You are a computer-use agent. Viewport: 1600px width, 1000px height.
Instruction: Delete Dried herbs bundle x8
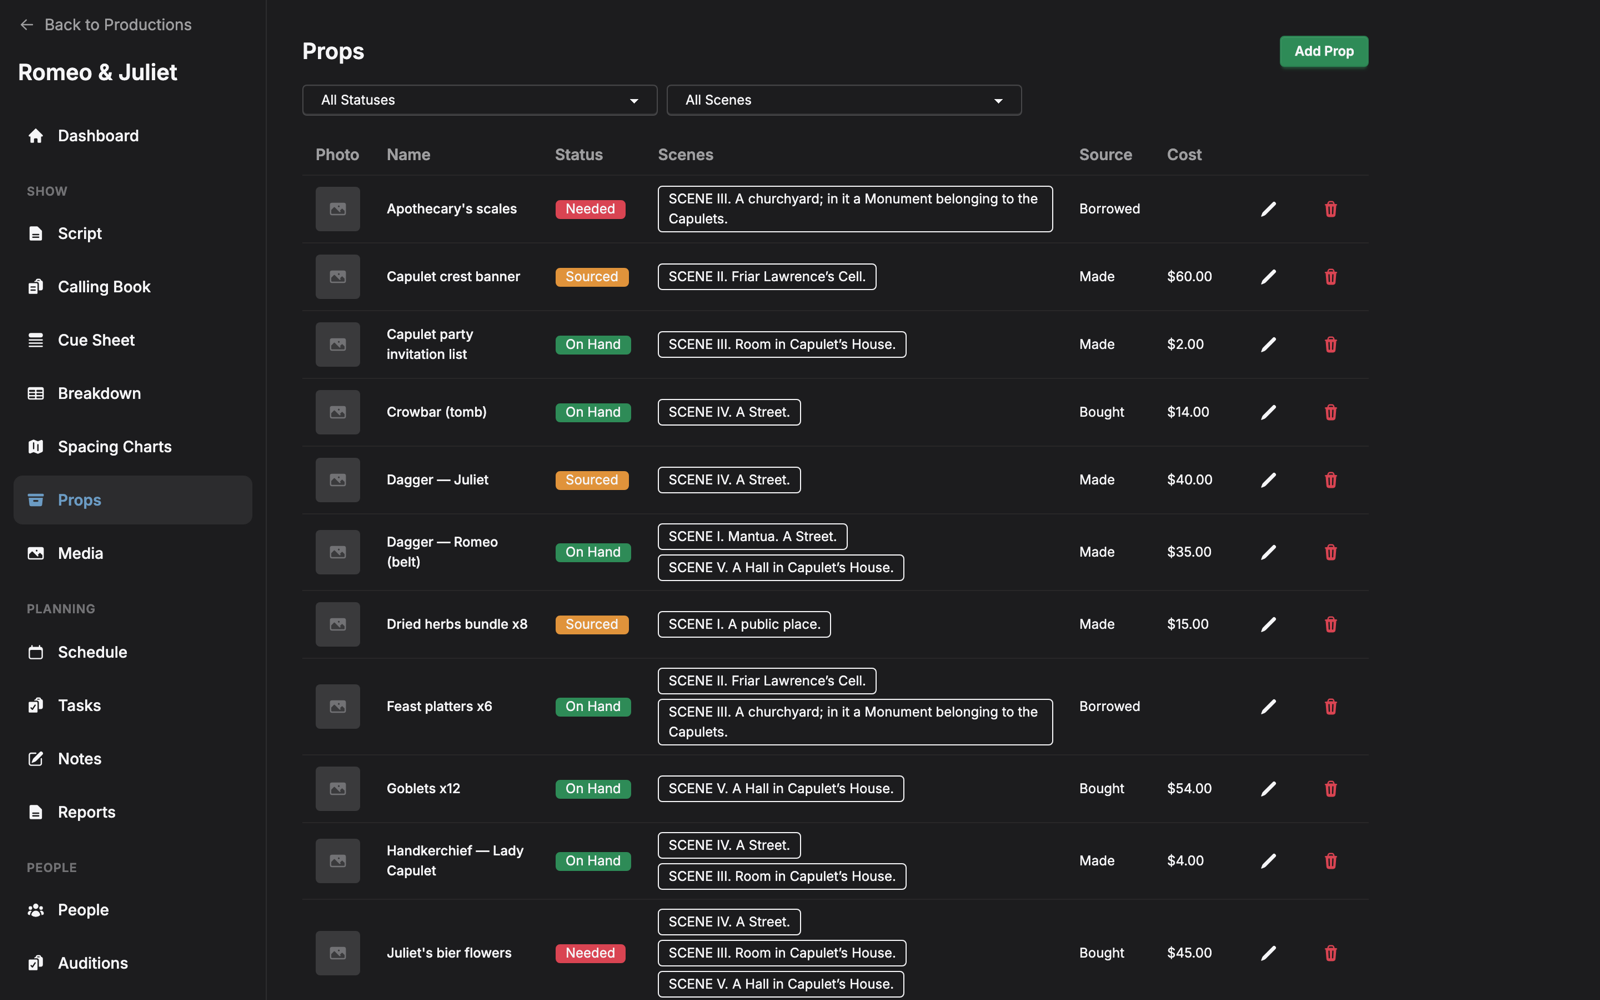[x=1330, y=624]
